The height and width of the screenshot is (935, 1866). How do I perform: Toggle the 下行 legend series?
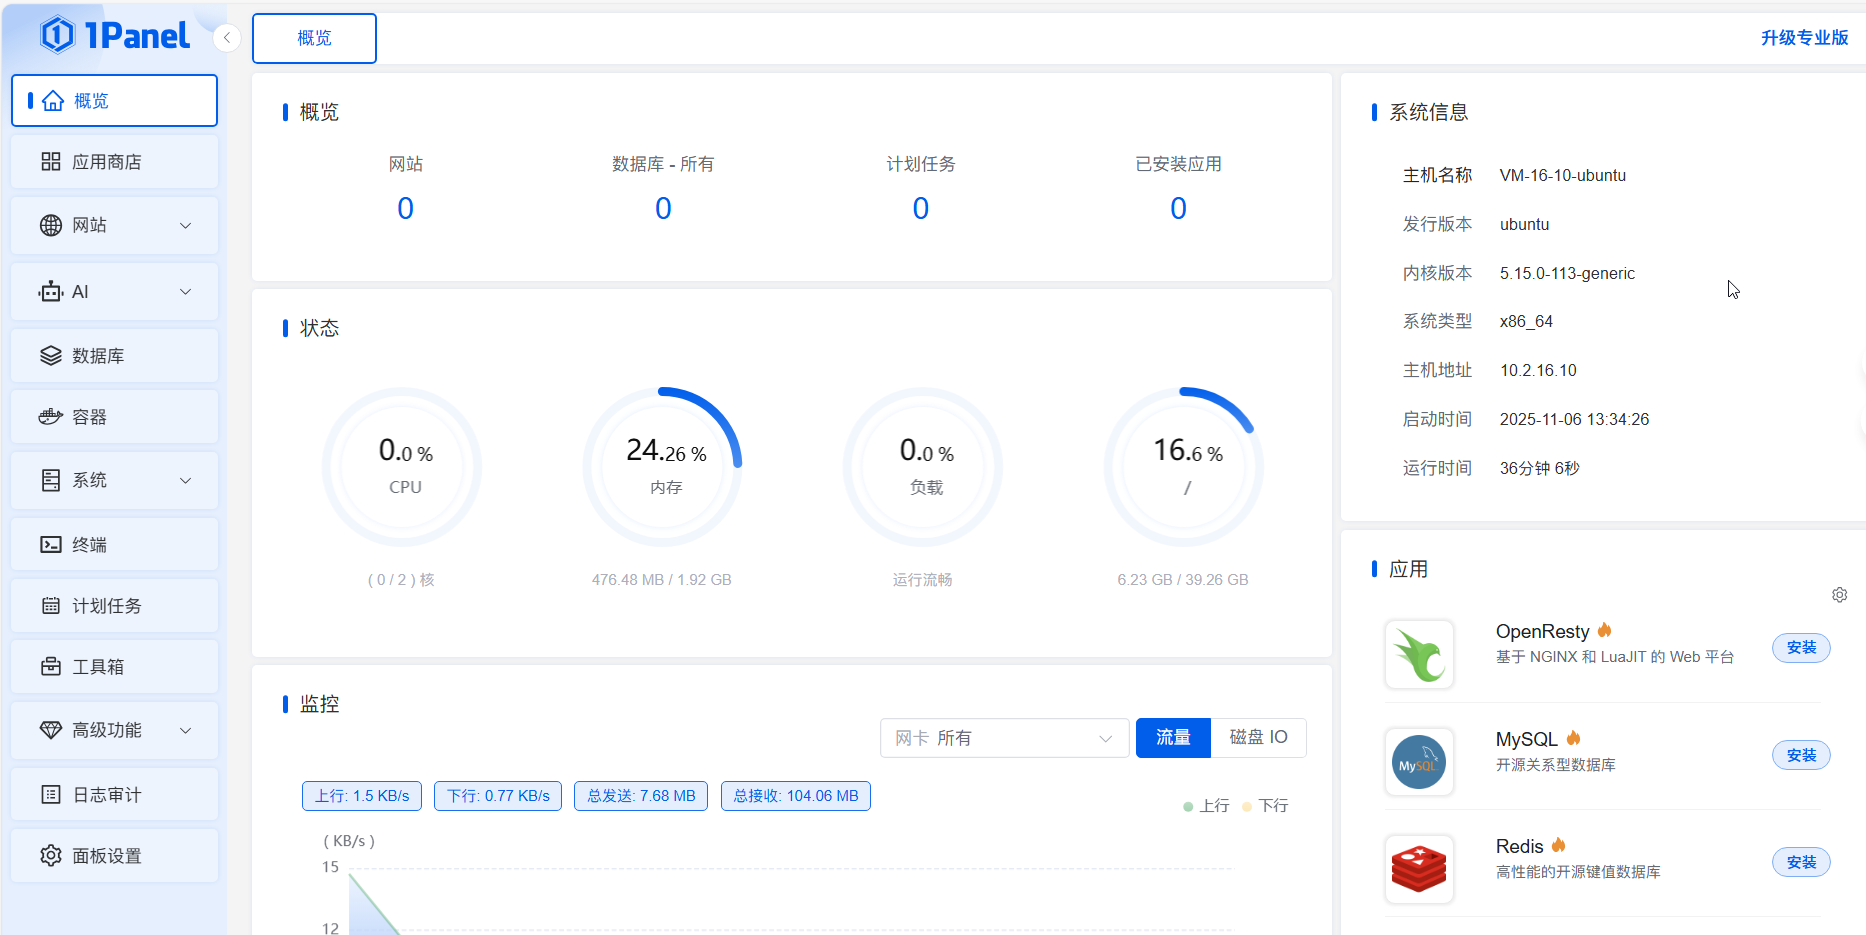(1265, 806)
